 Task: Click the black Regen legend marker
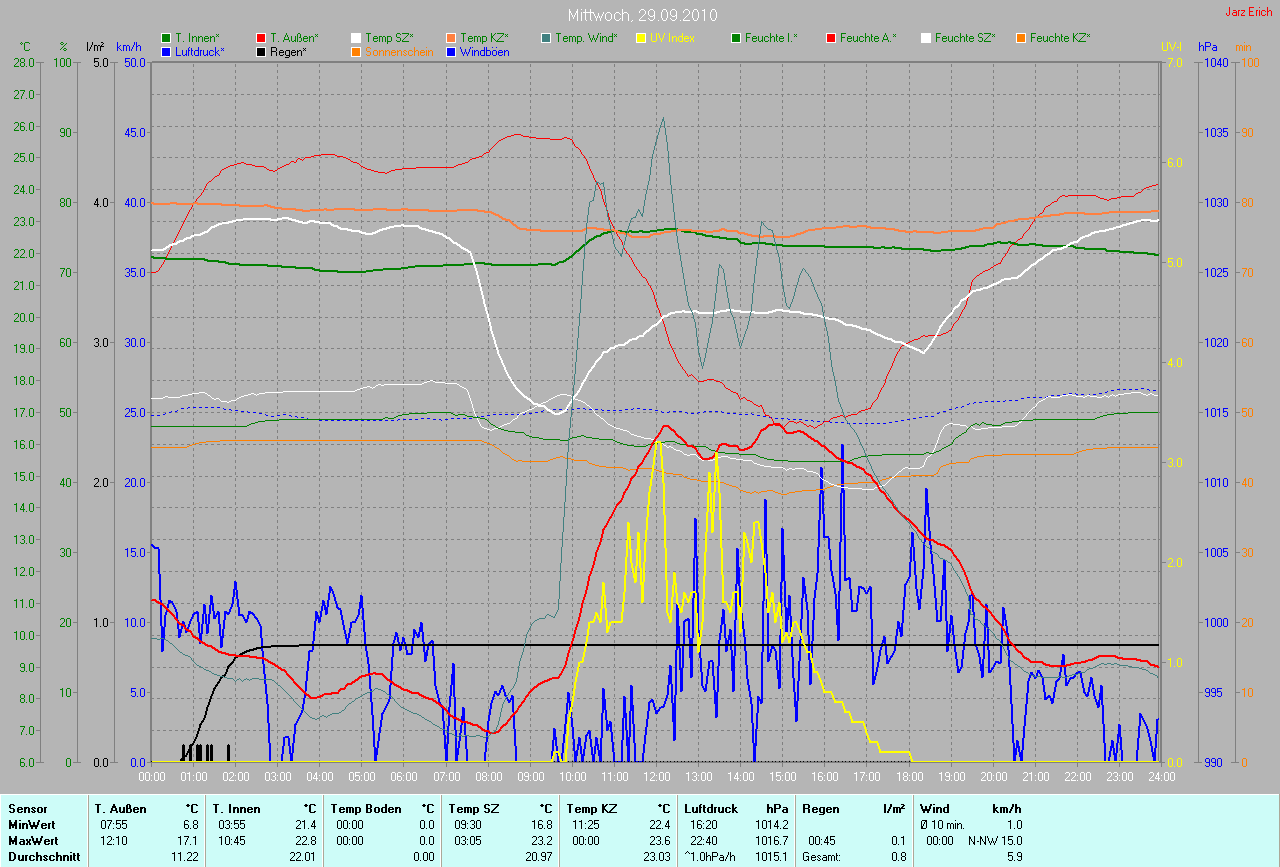pyautogui.click(x=262, y=51)
